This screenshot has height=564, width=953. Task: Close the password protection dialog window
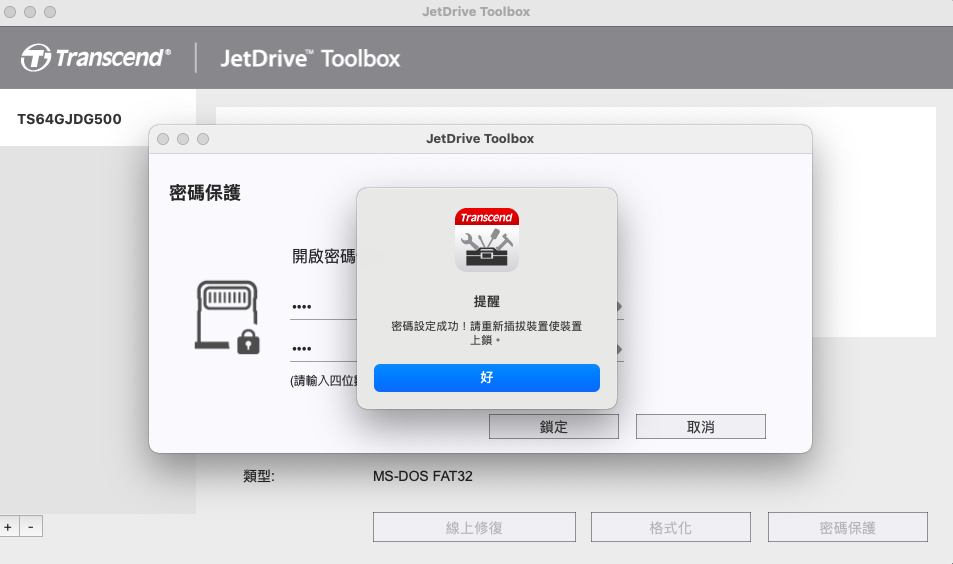pos(163,139)
